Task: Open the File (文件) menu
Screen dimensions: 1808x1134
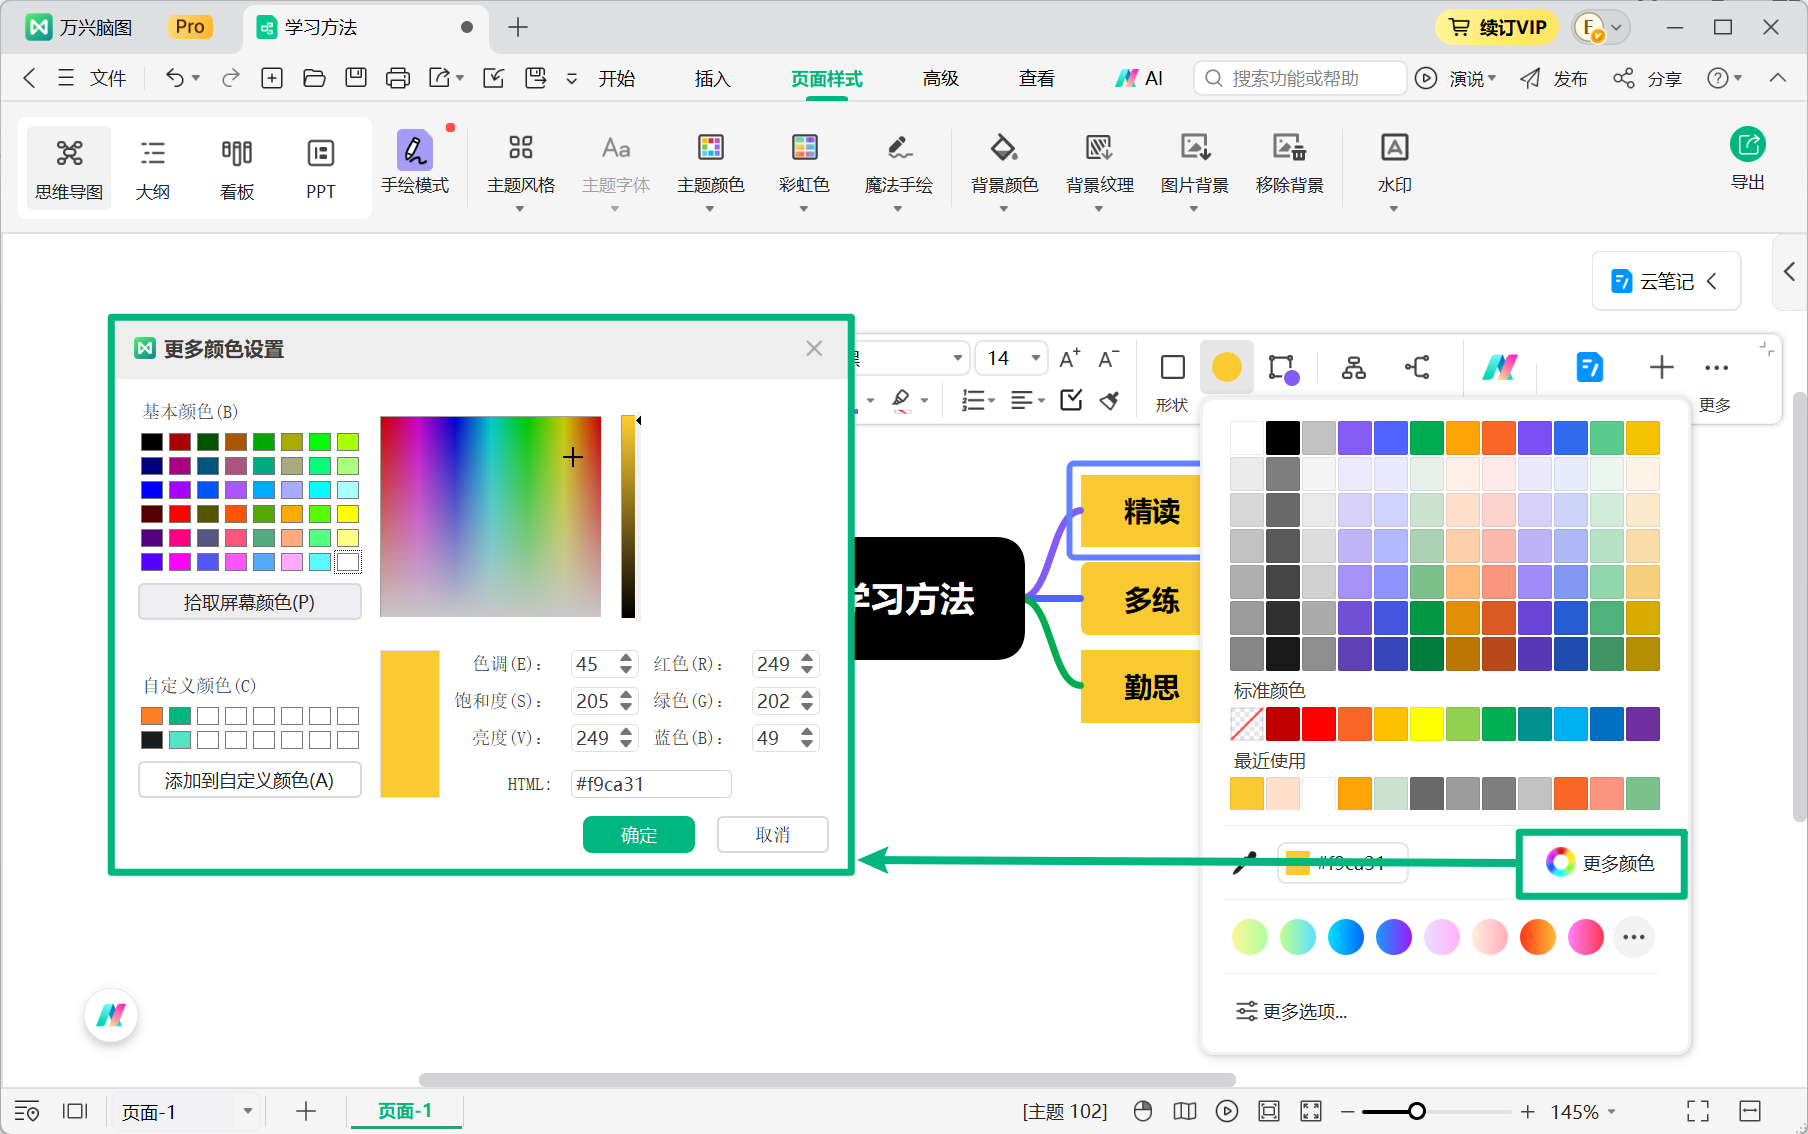Action: coord(107,78)
